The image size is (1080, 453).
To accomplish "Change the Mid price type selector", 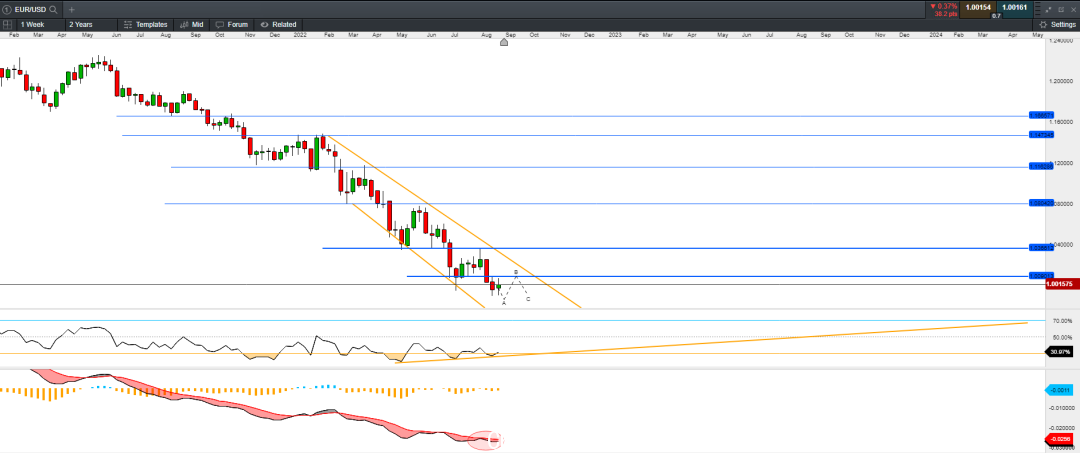I will click(192, 24).
